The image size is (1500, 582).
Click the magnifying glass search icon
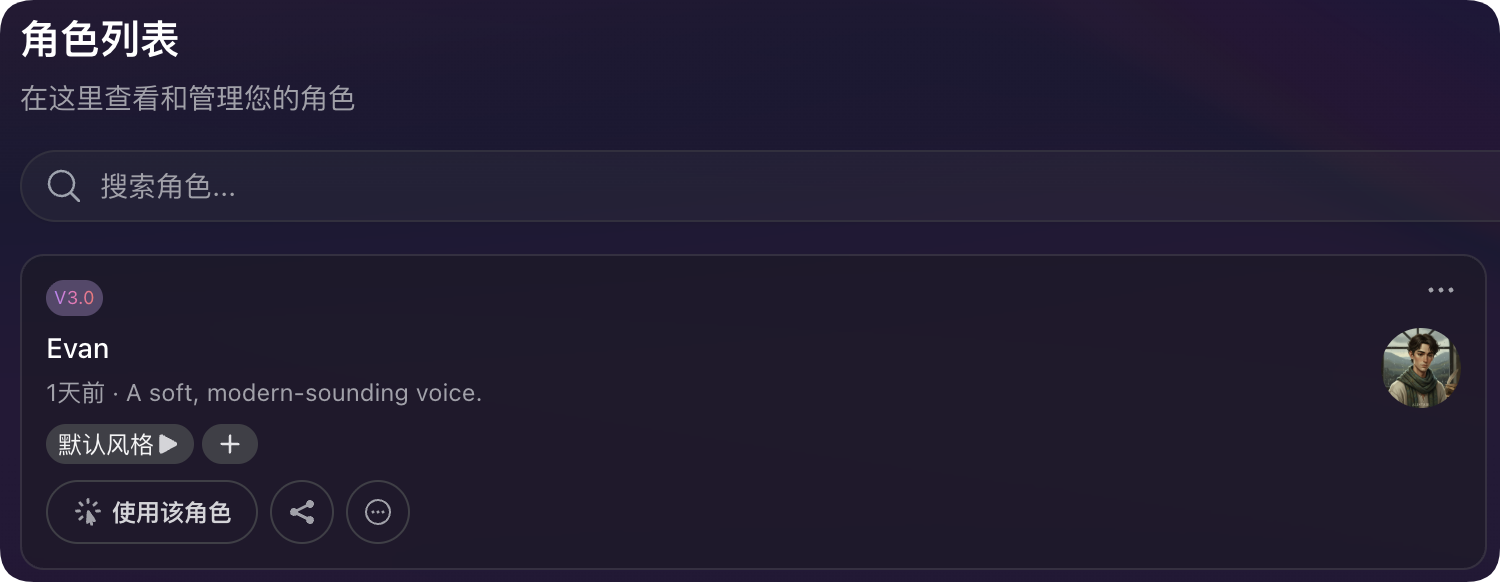coord(64,186)
